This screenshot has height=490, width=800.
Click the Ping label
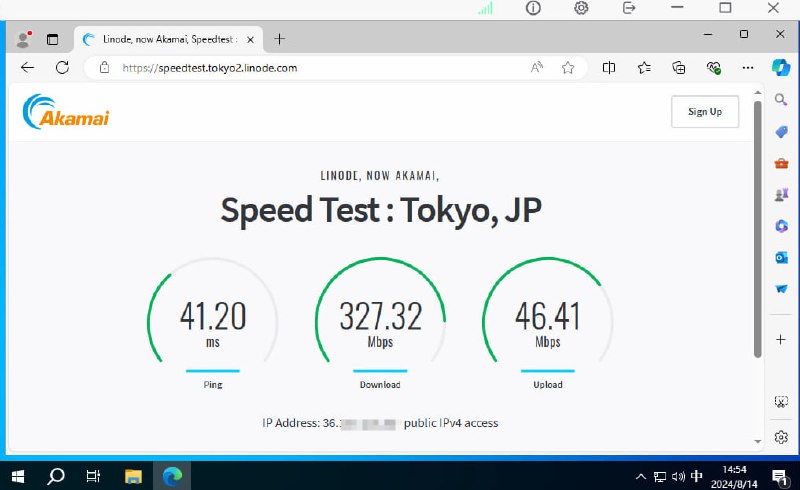point(213,384)
